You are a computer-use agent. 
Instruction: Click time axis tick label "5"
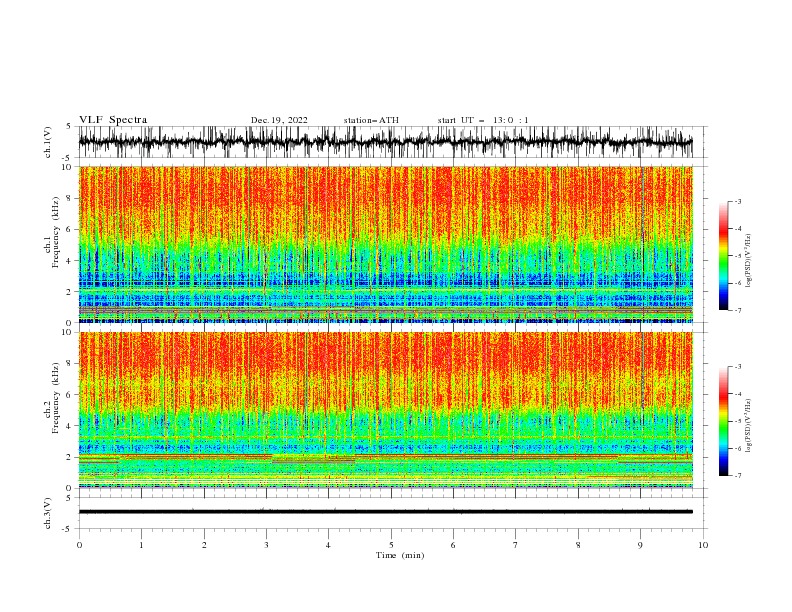(391, 545)
